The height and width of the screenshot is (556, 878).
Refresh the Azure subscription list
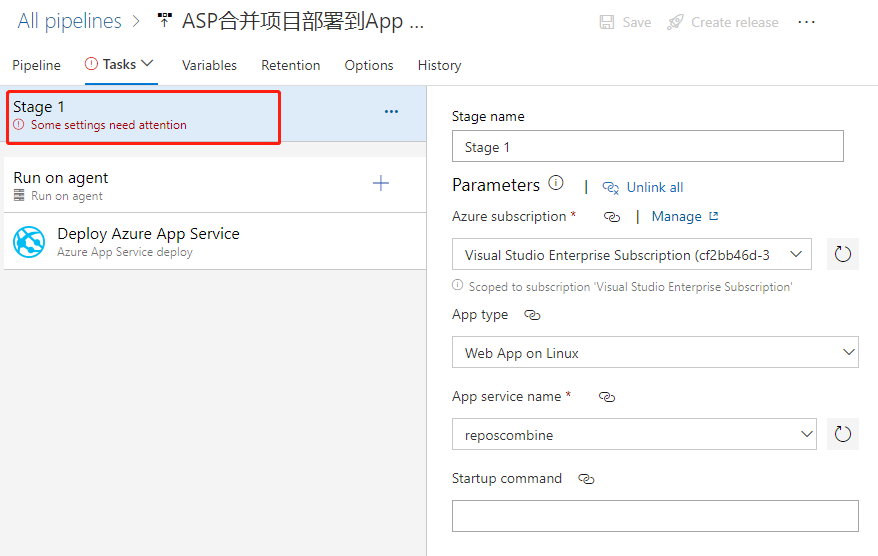[843, 254]
